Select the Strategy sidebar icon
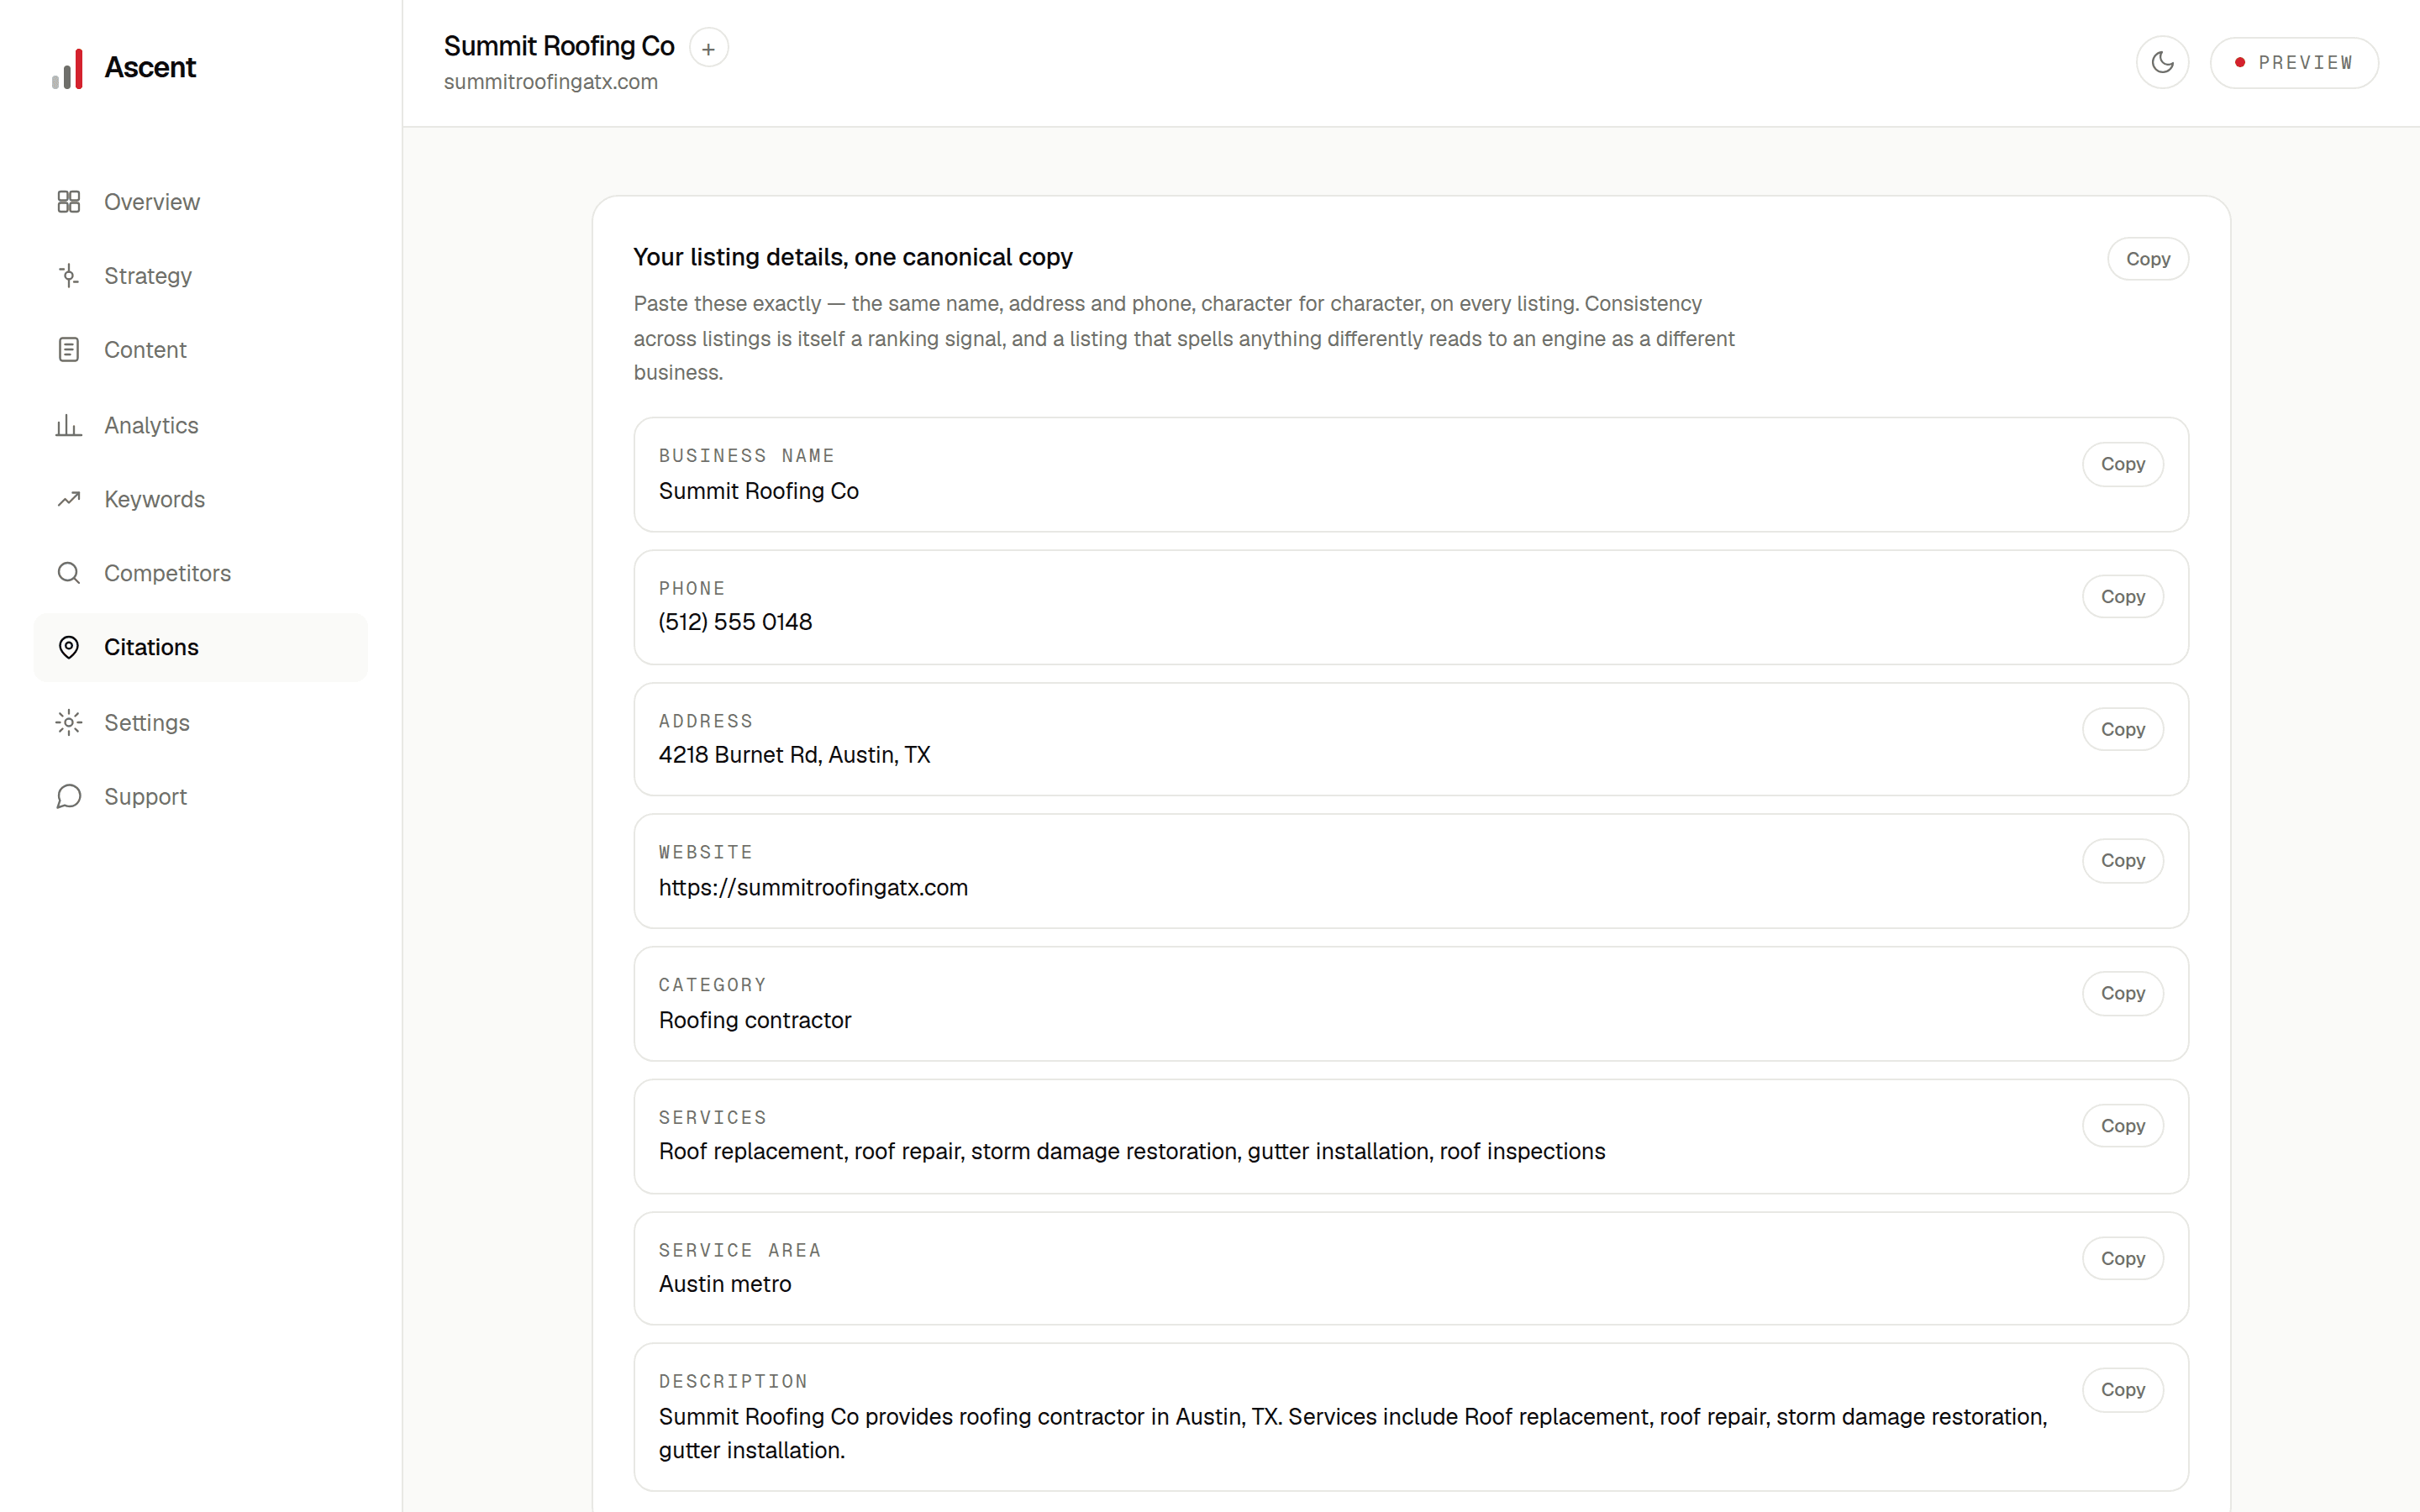The width and height of the screenshot is (2420, 1512). 68,276
